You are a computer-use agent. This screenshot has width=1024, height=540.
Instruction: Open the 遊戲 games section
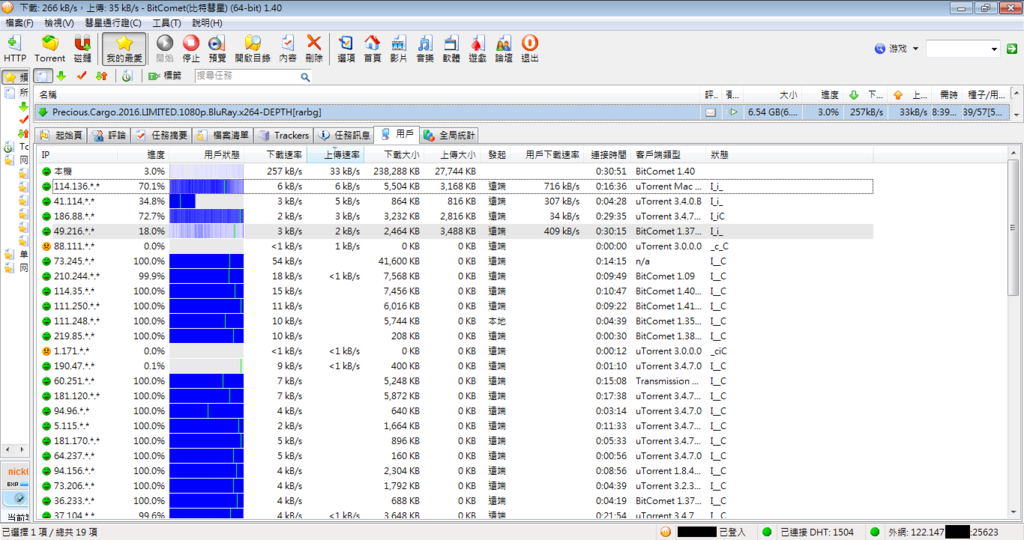477,49
